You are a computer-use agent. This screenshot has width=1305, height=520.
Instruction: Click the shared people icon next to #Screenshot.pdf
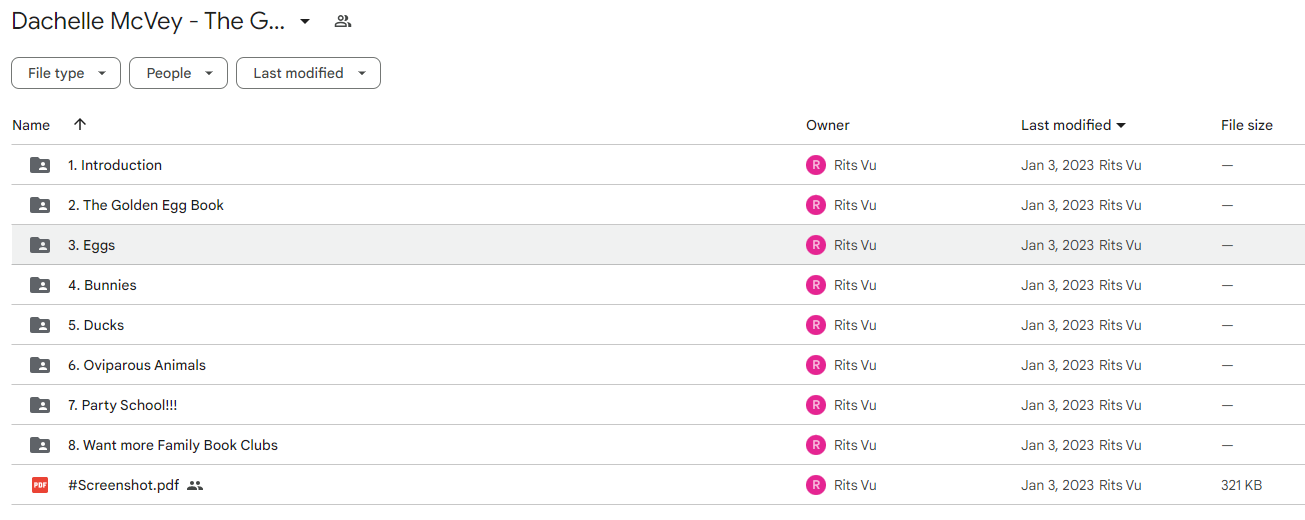(x=195, y=485)
